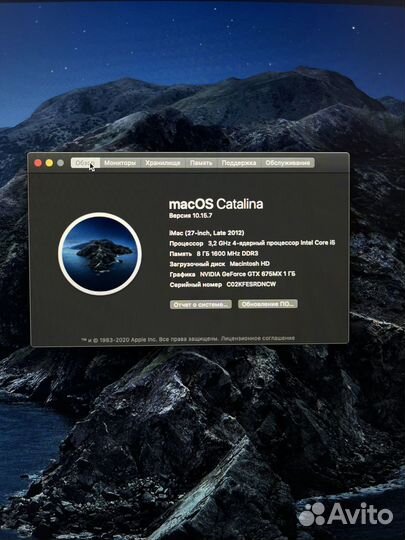Click the serial number C02KFESRDNCW
Viewport: 405px width, 540px height.
(x=251, y=284)
